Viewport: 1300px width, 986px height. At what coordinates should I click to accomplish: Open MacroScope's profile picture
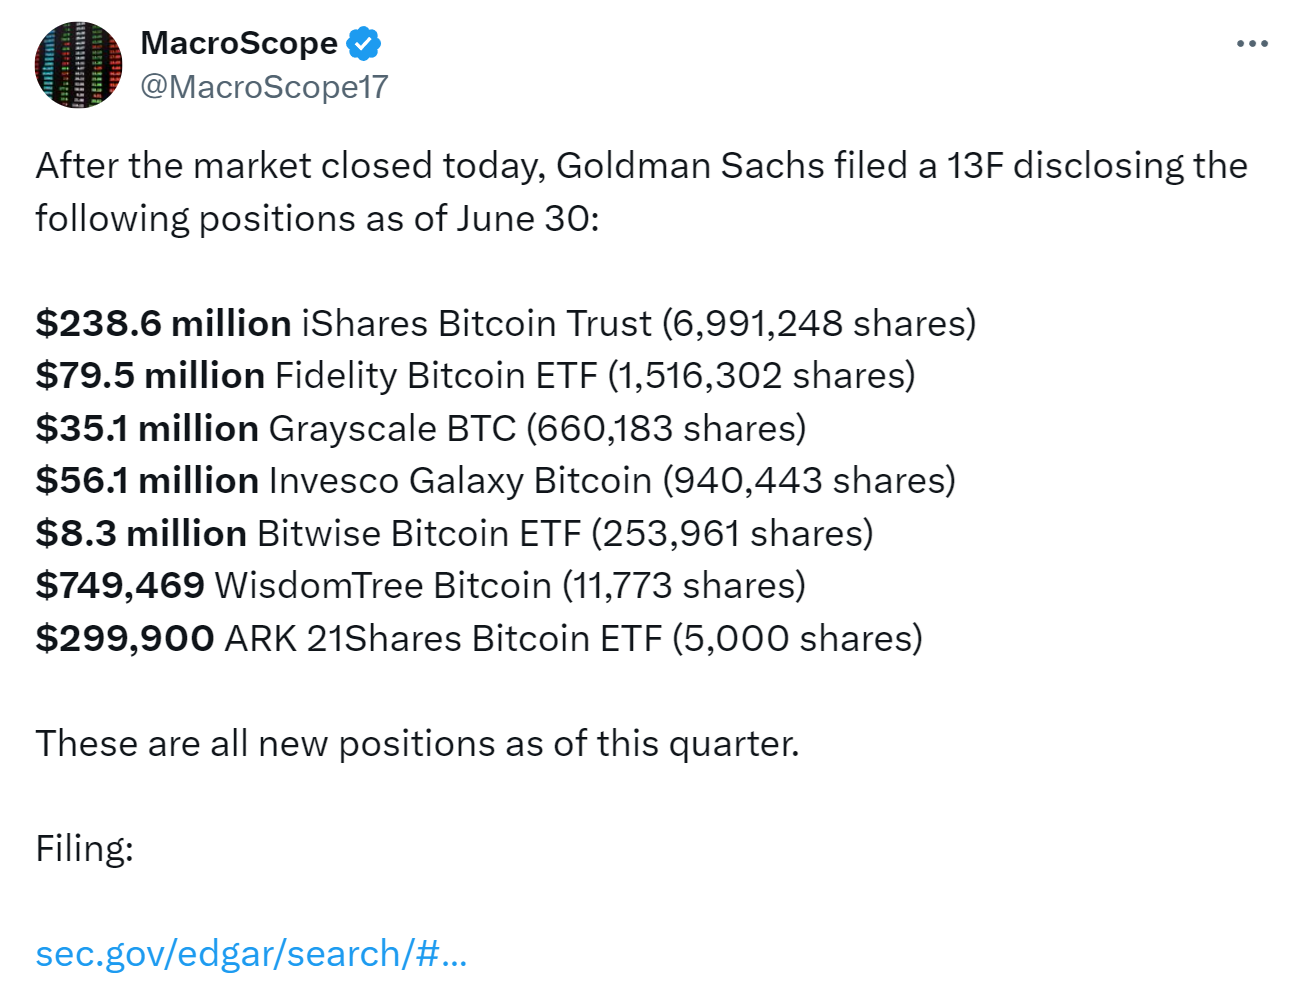[x=78, y=65]
